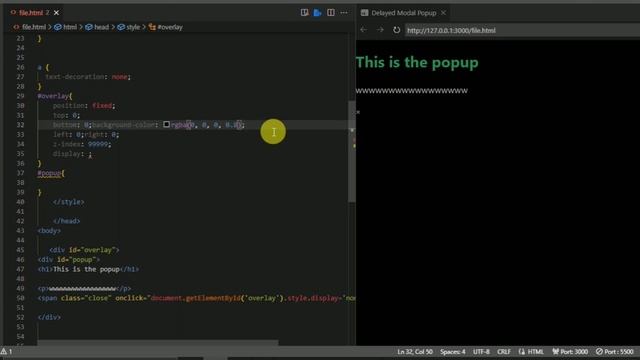
Task: Change end of line sequence CRLF
Action: 504,352
